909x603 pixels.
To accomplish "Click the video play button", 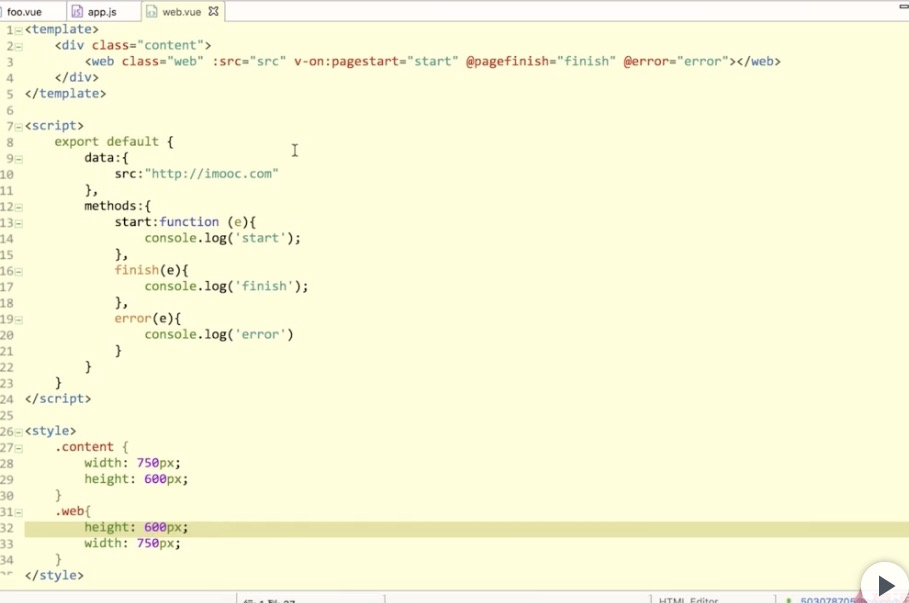I will tap(885, 584).
